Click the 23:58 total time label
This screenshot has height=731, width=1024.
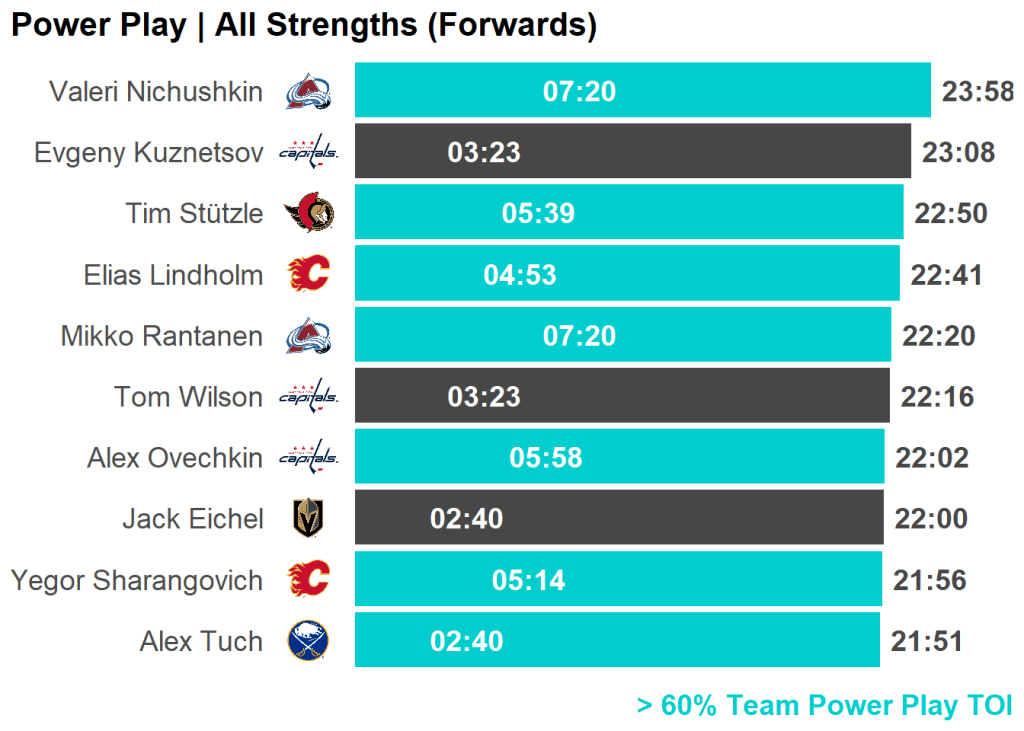pos(978,92)
